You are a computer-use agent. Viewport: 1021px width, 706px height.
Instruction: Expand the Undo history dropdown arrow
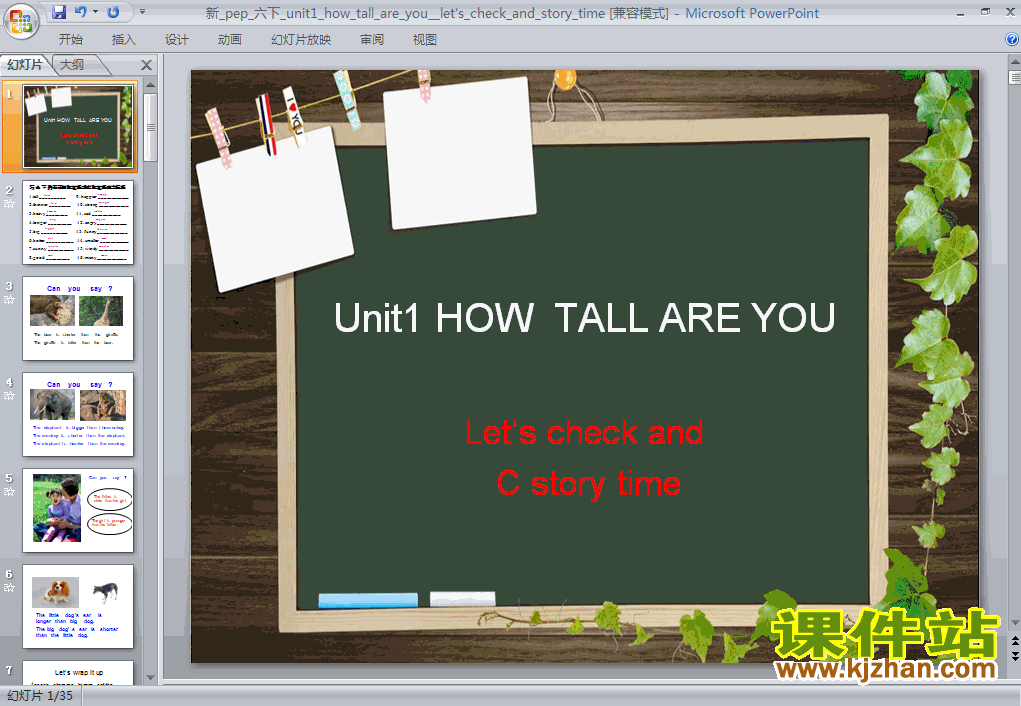pyautogui.click(x=96, y=12)
